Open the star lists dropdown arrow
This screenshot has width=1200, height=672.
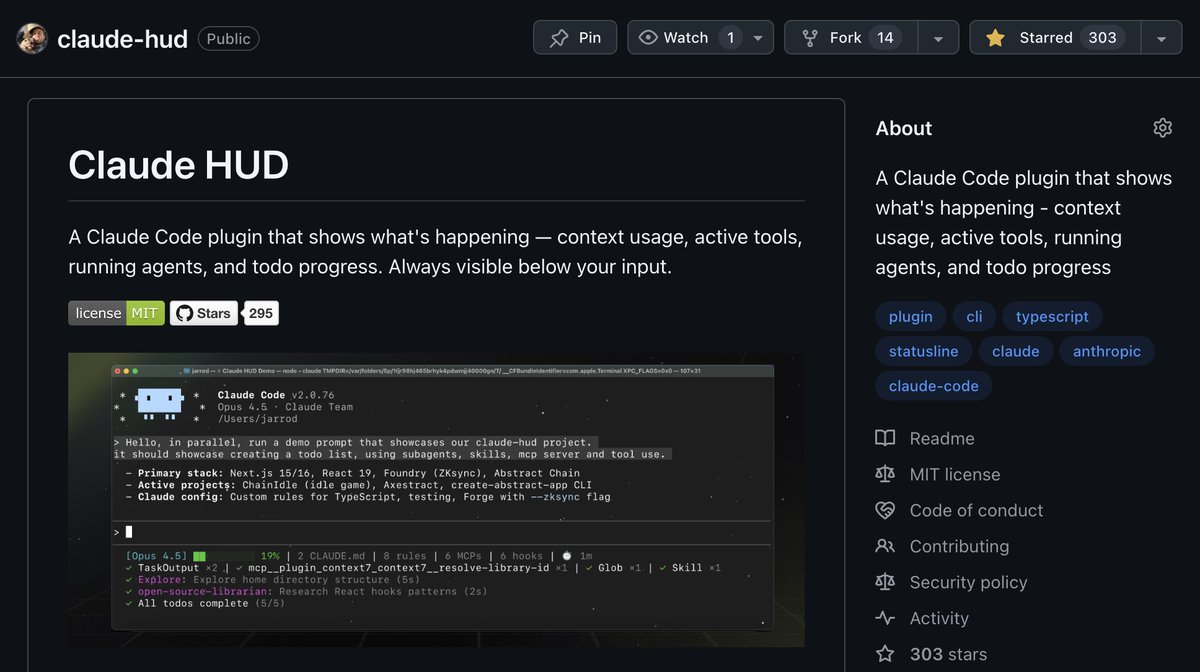tap(1161, 38)
